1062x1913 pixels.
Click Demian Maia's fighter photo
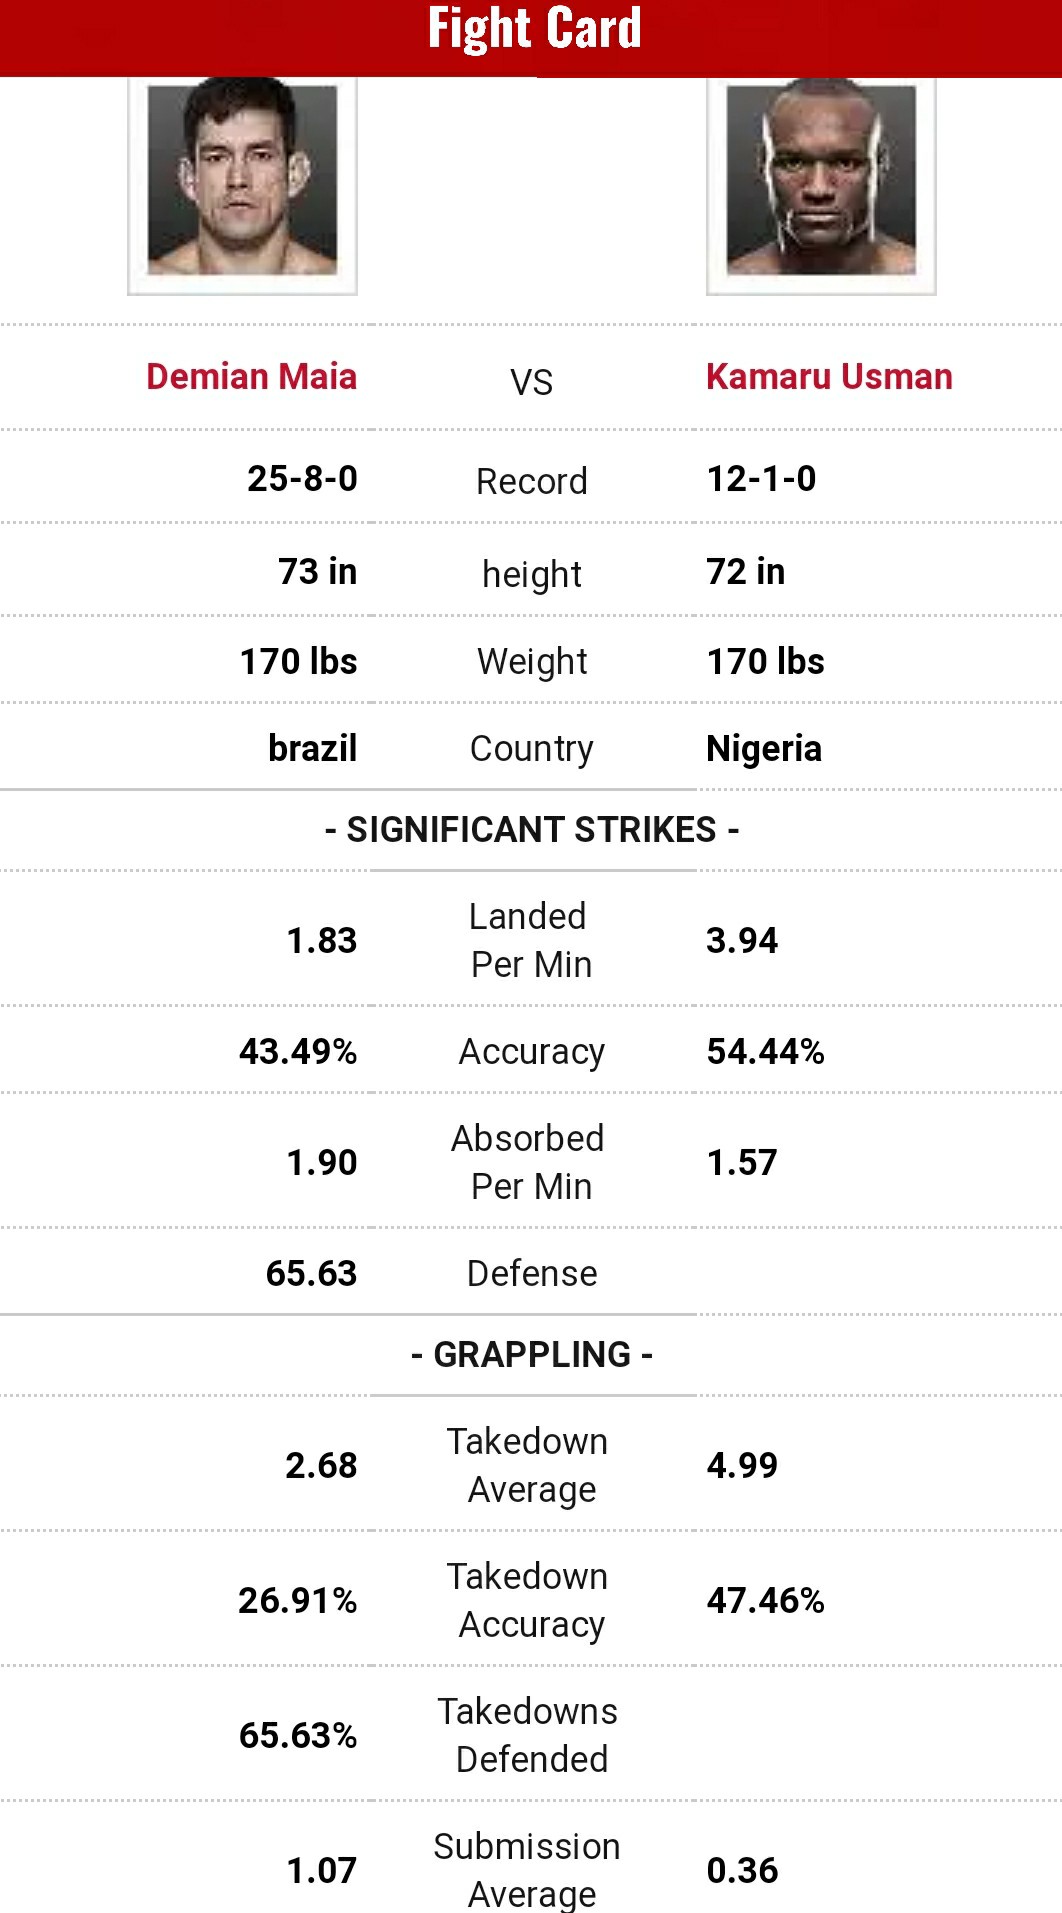tap(242, 181)
